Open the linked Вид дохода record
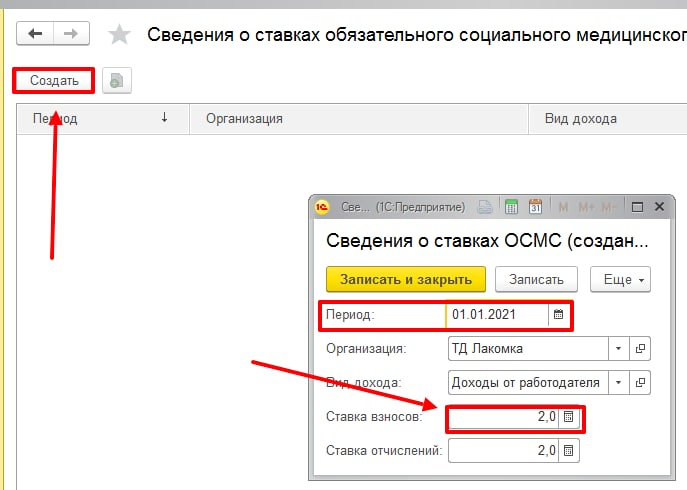This screenshot has height=490, width=687. coord(641,383)
